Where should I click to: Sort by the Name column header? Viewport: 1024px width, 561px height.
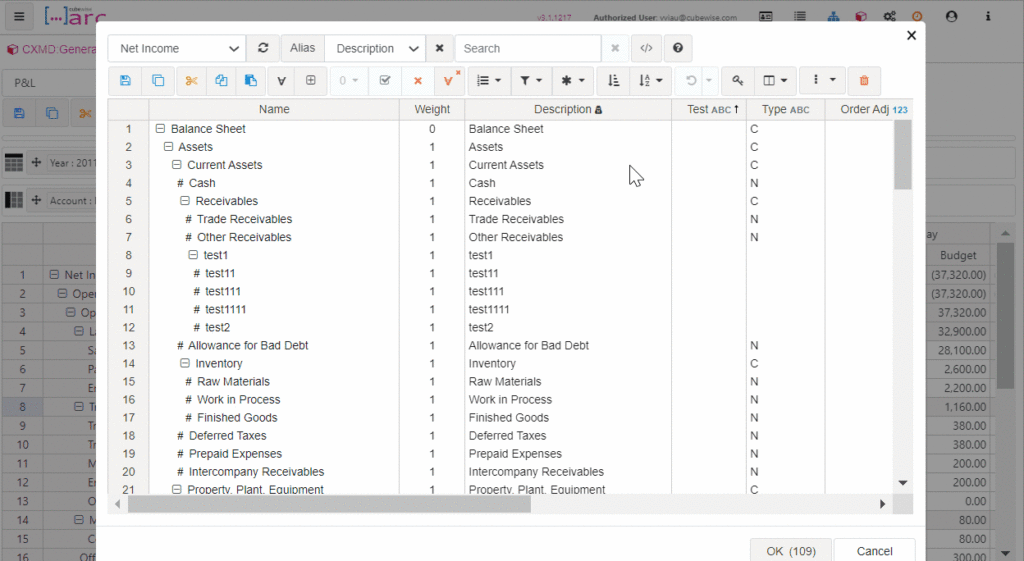(274, 109)
